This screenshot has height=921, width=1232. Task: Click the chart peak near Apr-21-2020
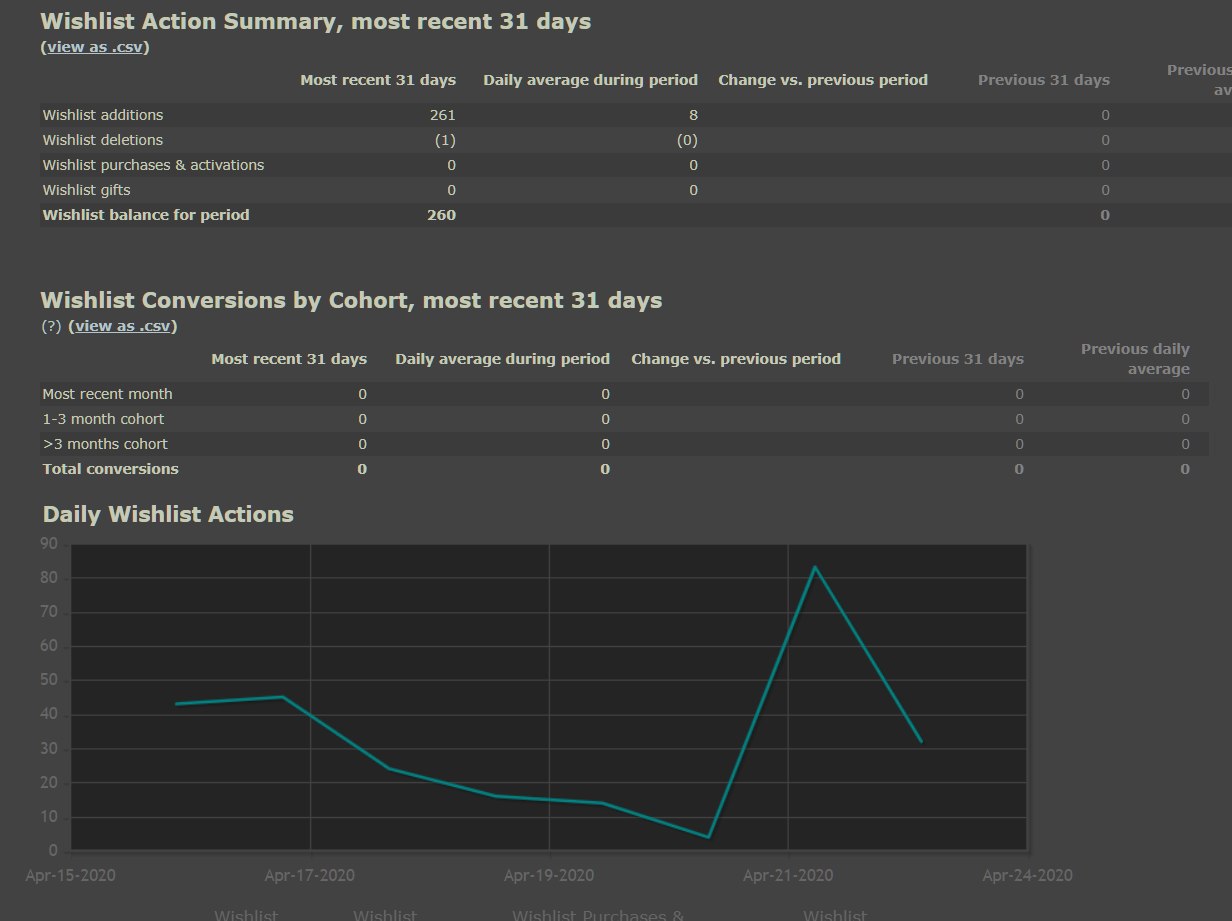click(815, 567)
